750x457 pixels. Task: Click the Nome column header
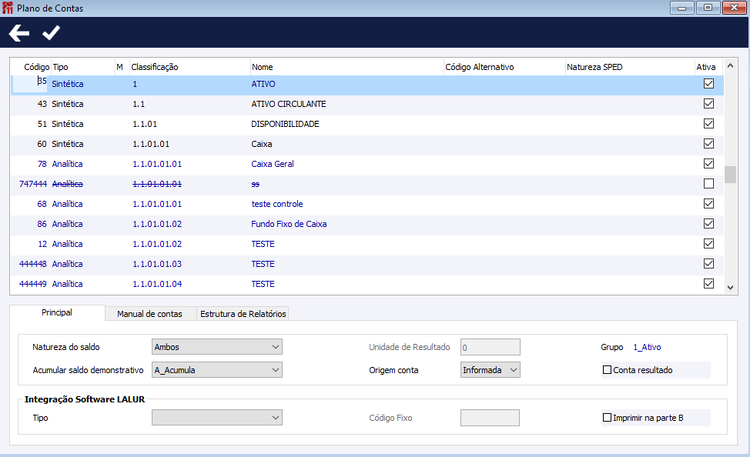[x=262, y=67]
